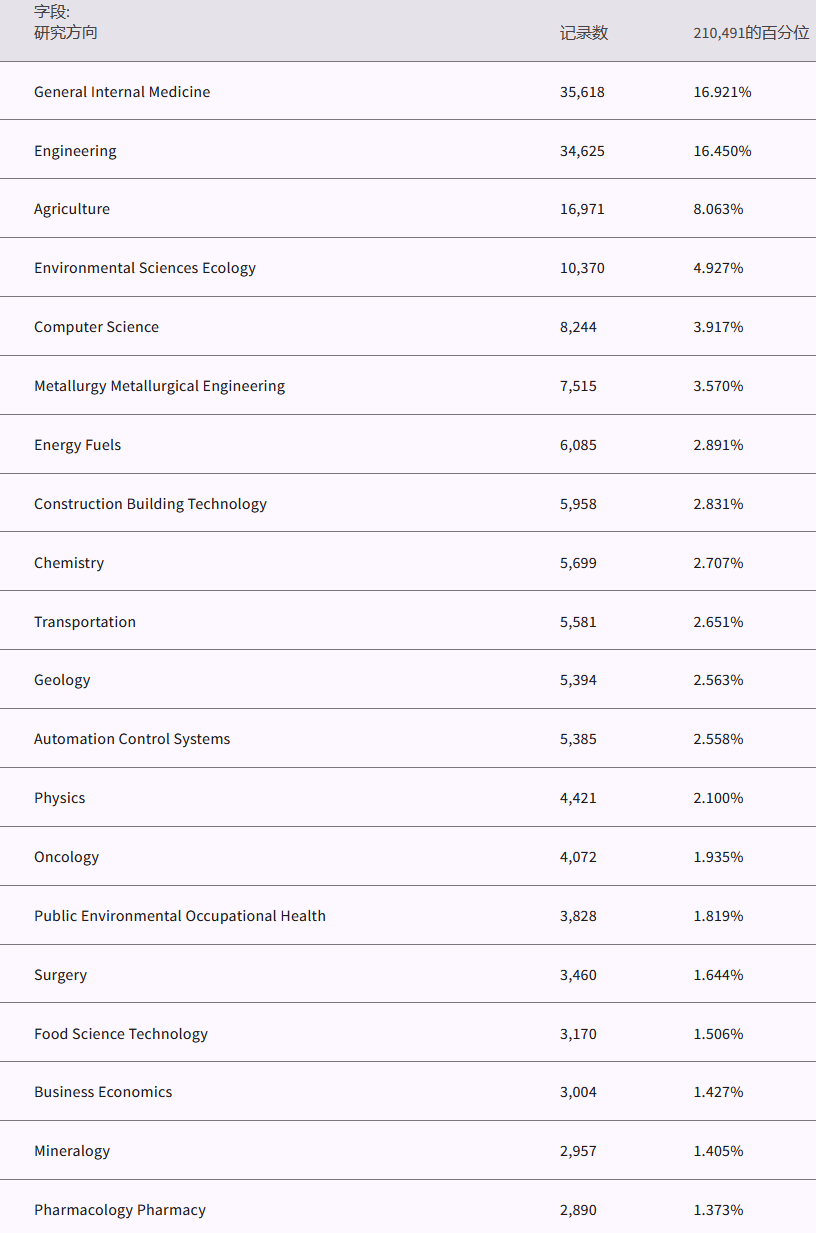Click the 研究方向 field header
Screen dimensions: 816x1233
click(x=66, y=32)
